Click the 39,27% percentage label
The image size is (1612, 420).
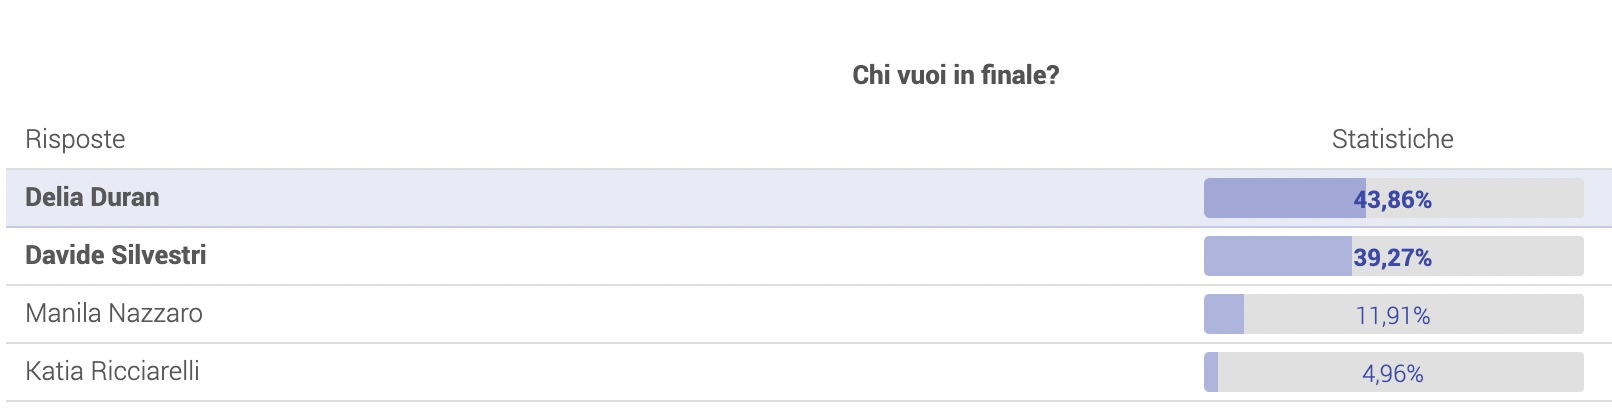tap(1393, 258)
